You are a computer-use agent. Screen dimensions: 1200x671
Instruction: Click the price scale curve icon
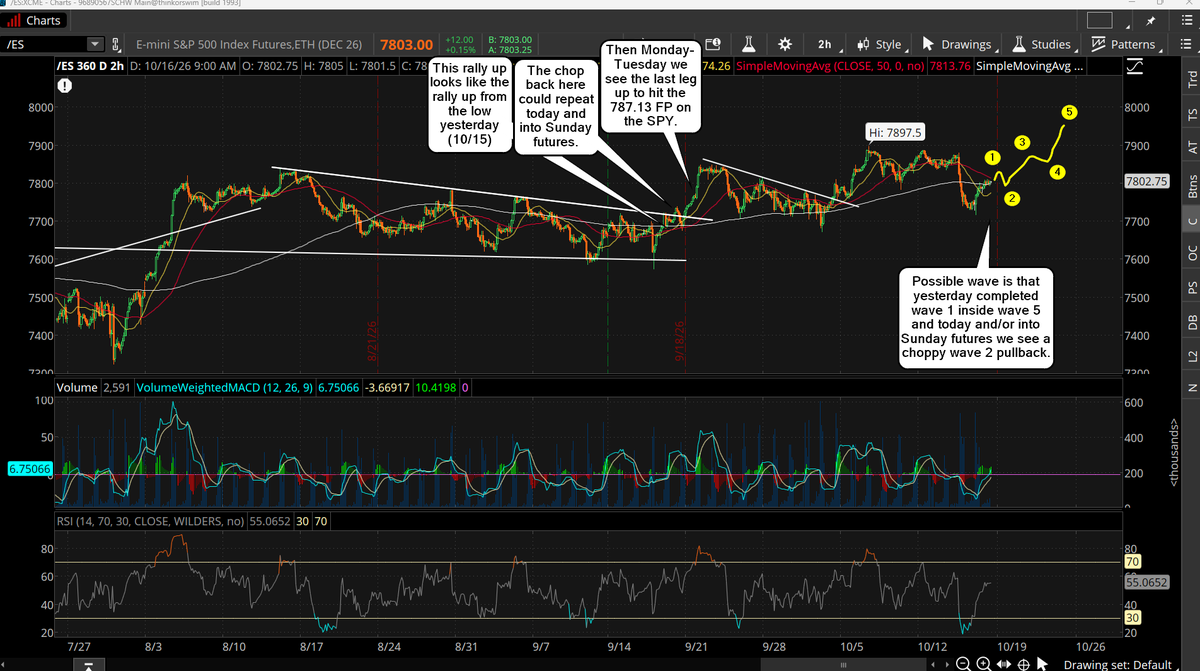[1135, 66]
